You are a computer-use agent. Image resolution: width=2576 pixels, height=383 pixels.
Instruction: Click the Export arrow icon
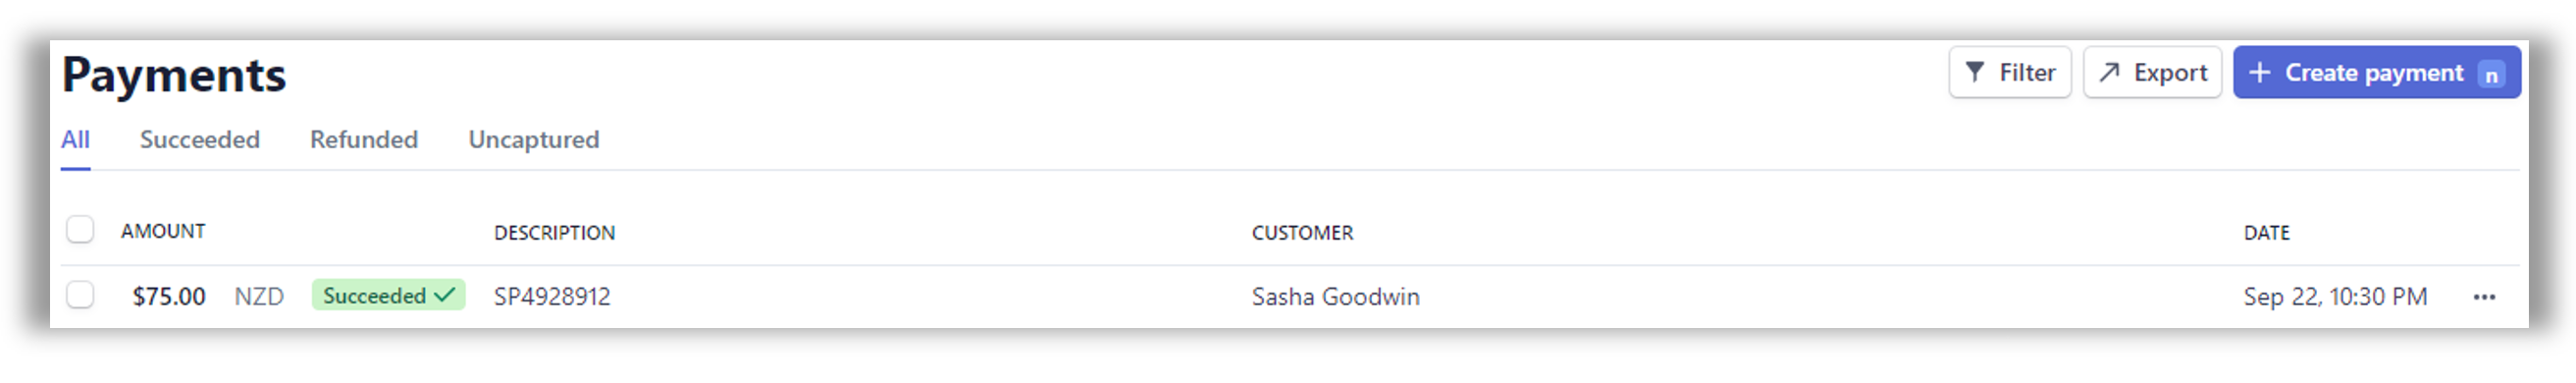pyautogui.click(x=2109, y=72)
